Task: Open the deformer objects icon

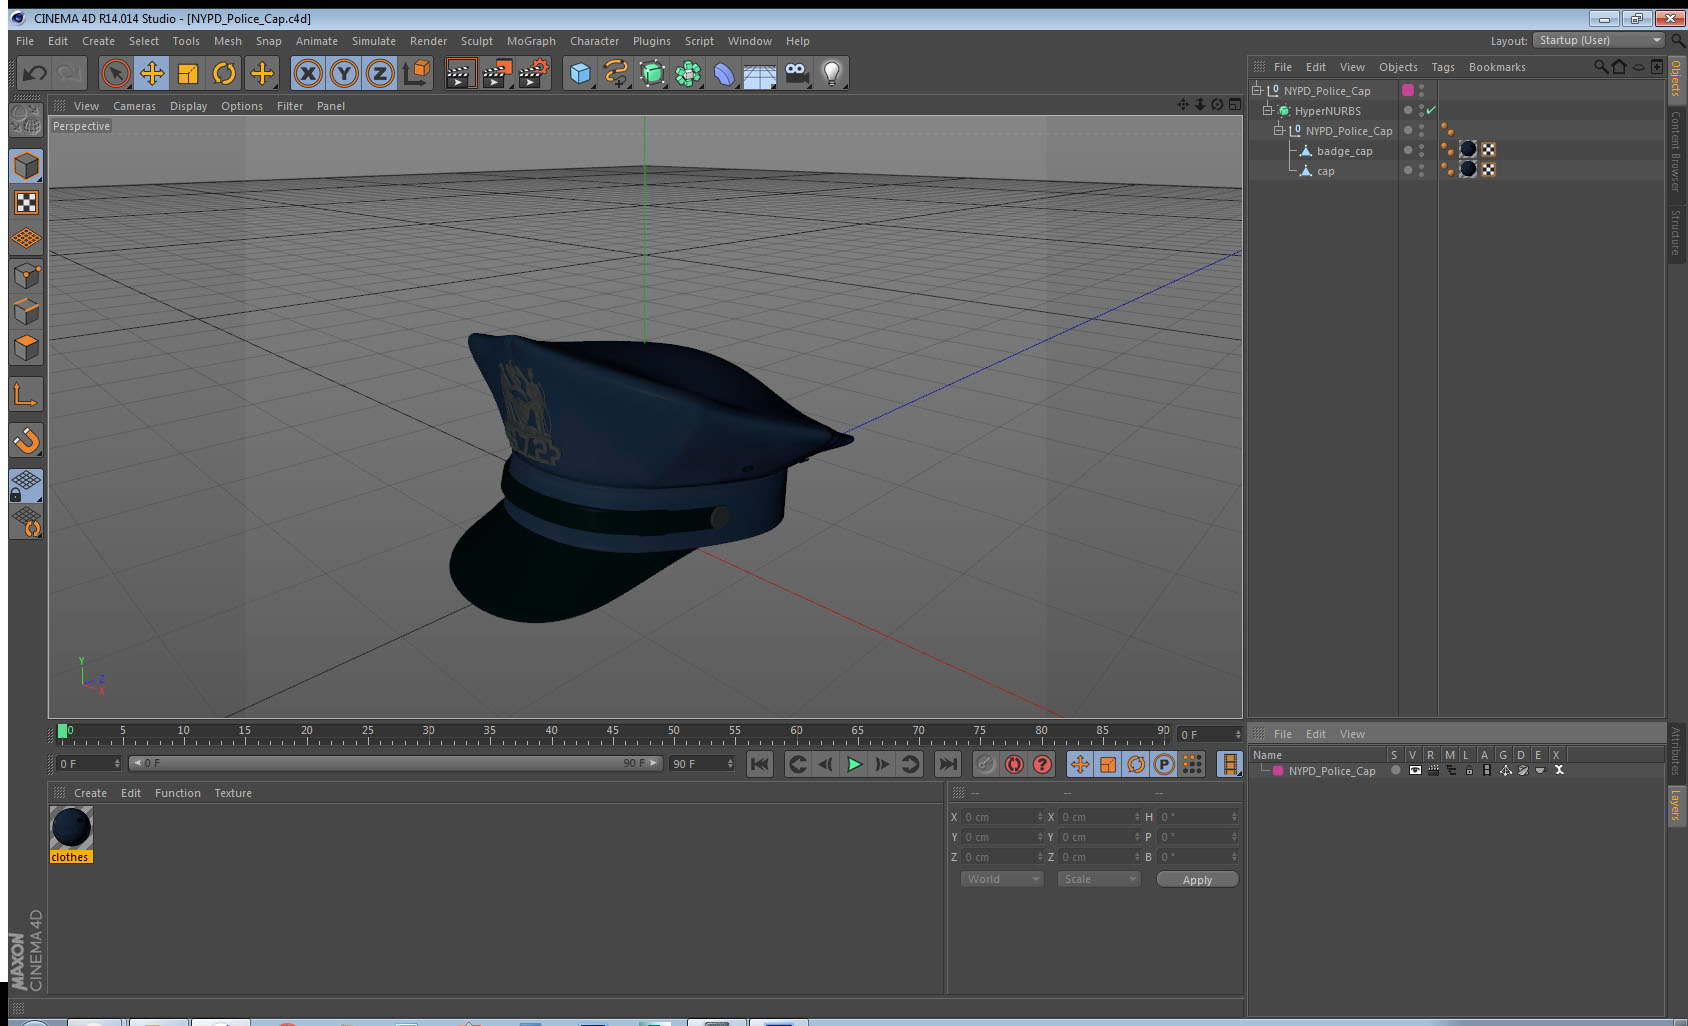Action: [x=724, y=73]
